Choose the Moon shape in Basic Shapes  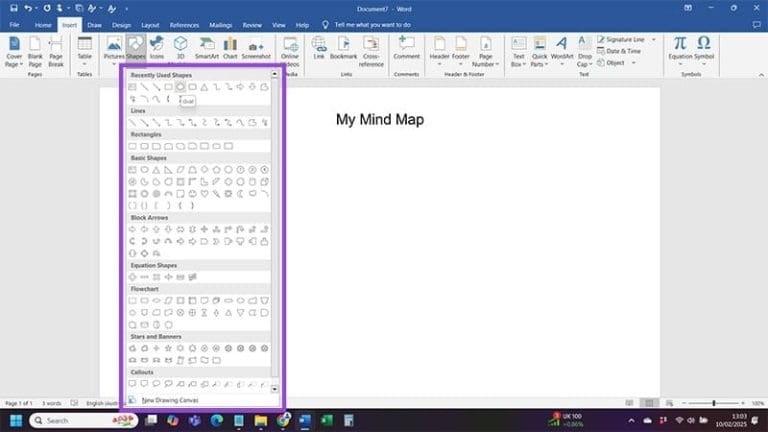240,194
